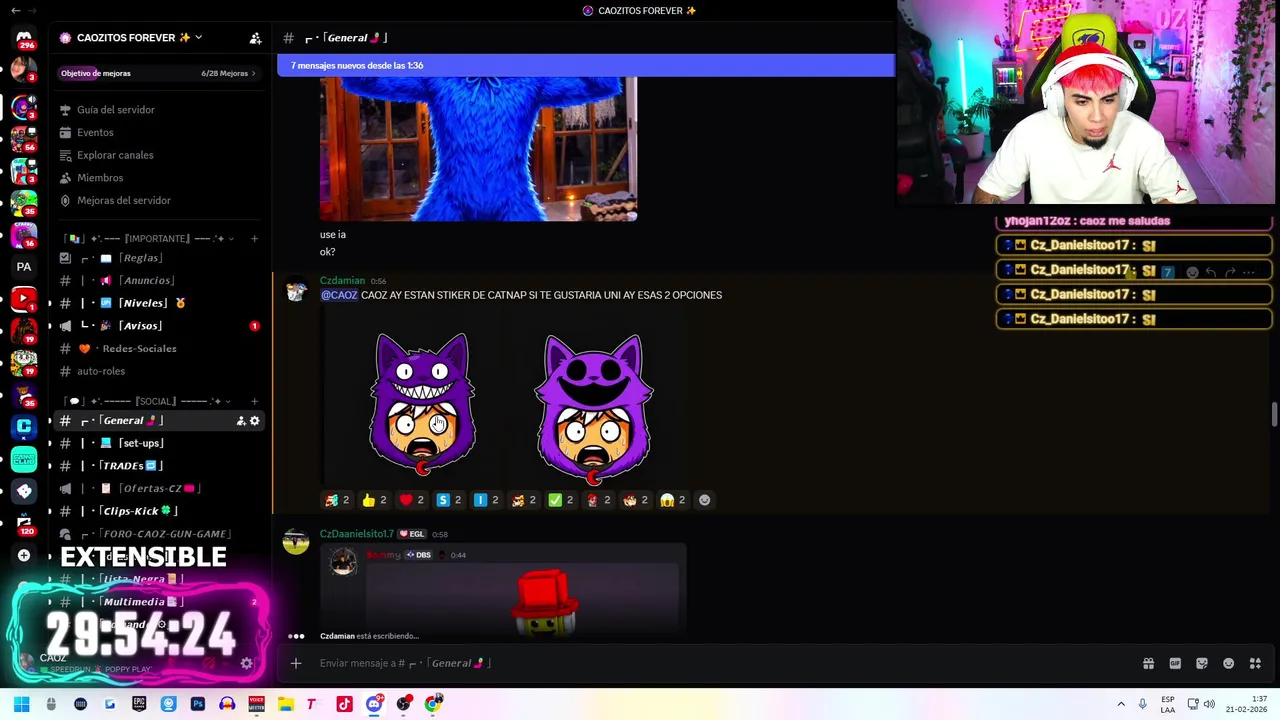The image size is (1280, 720).
Task: Open user settings gear near CAOZ
Action: coord(246,663)
